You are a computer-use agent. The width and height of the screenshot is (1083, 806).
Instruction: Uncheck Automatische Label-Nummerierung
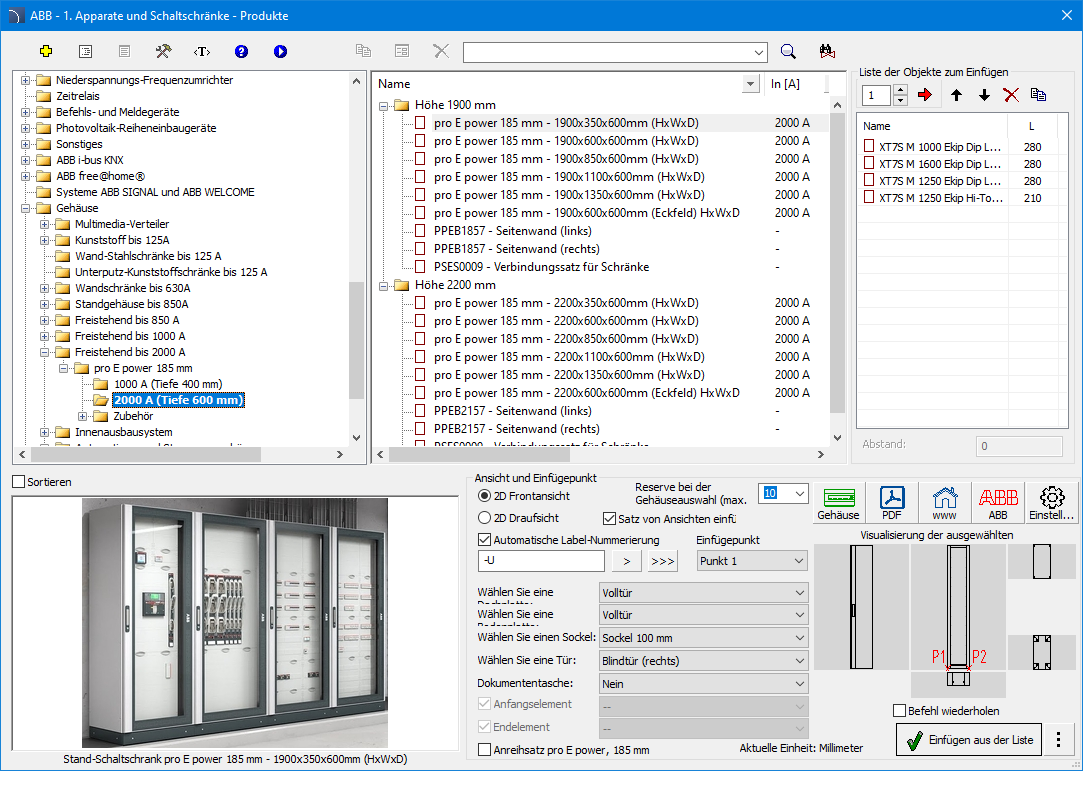pyautogui.click(x=485, y=540)
